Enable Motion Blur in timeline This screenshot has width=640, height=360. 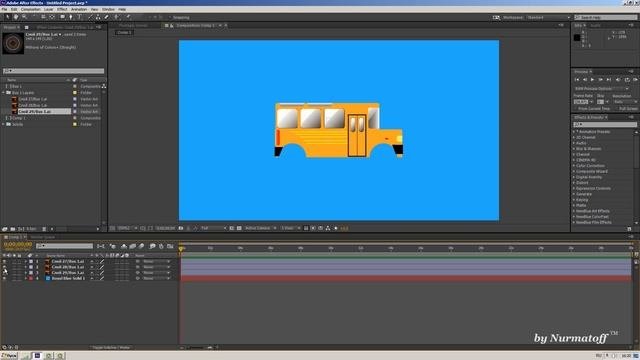click(x=141, y=246)
